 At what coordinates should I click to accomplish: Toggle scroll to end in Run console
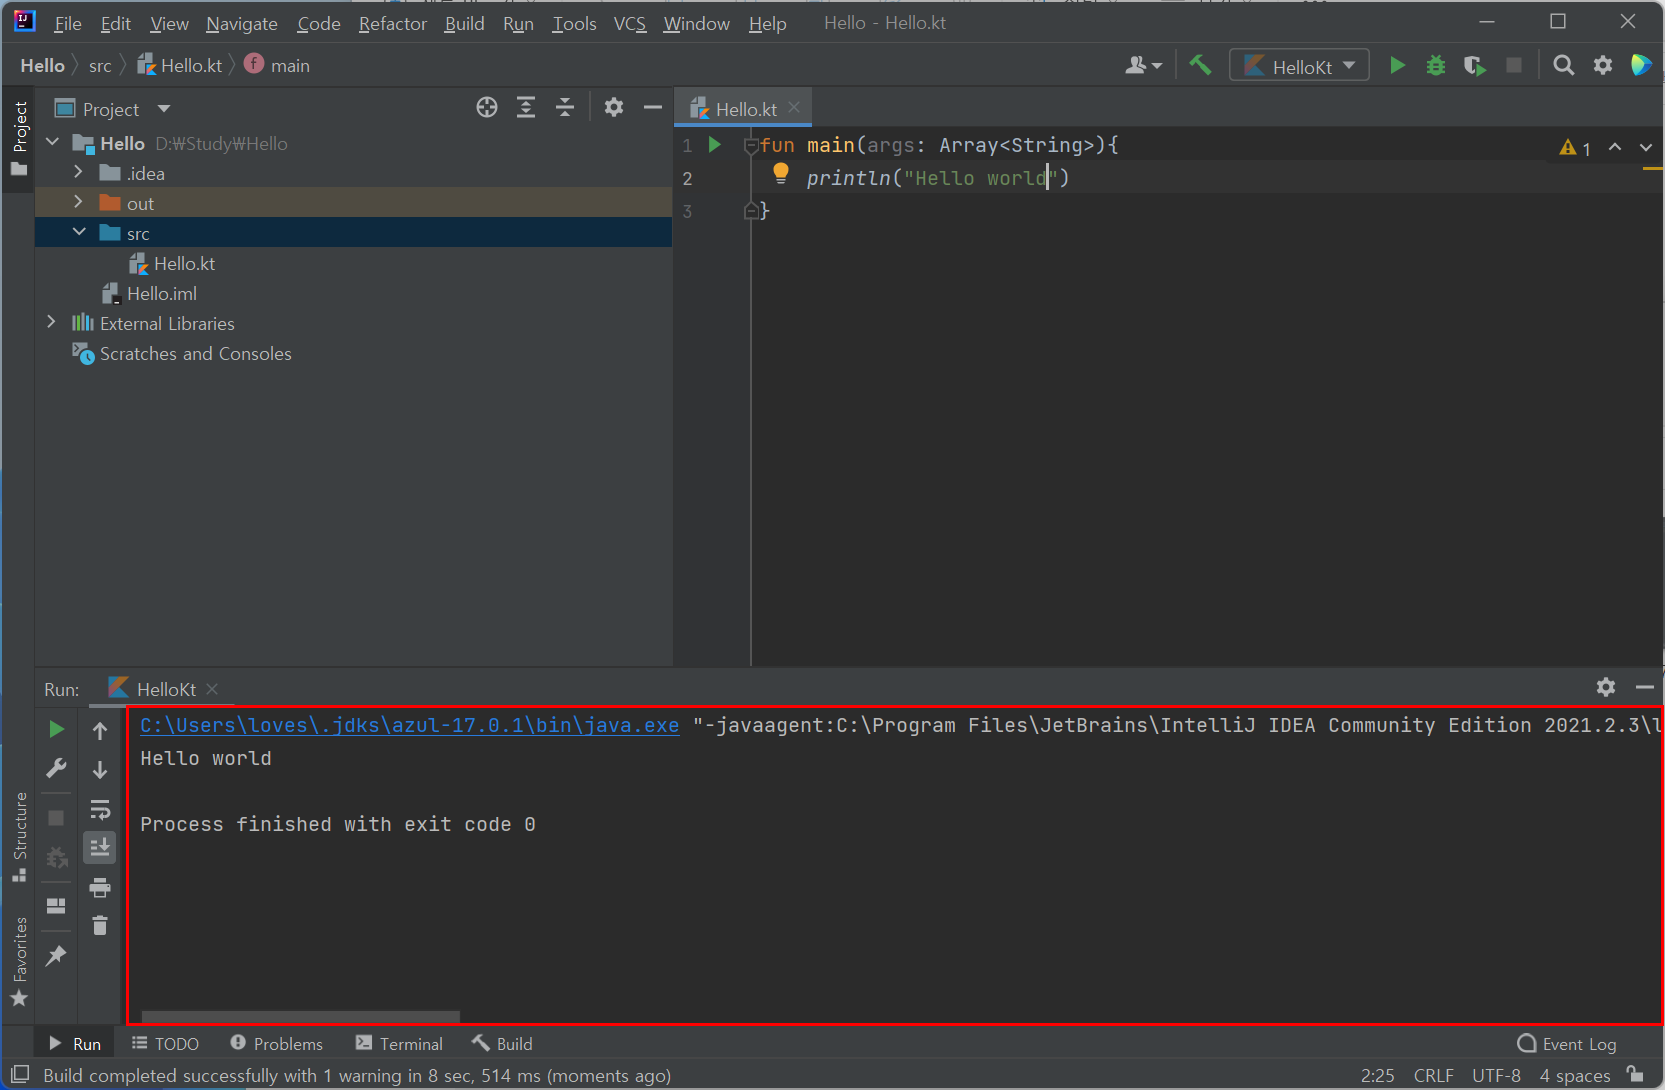(100, 848)
